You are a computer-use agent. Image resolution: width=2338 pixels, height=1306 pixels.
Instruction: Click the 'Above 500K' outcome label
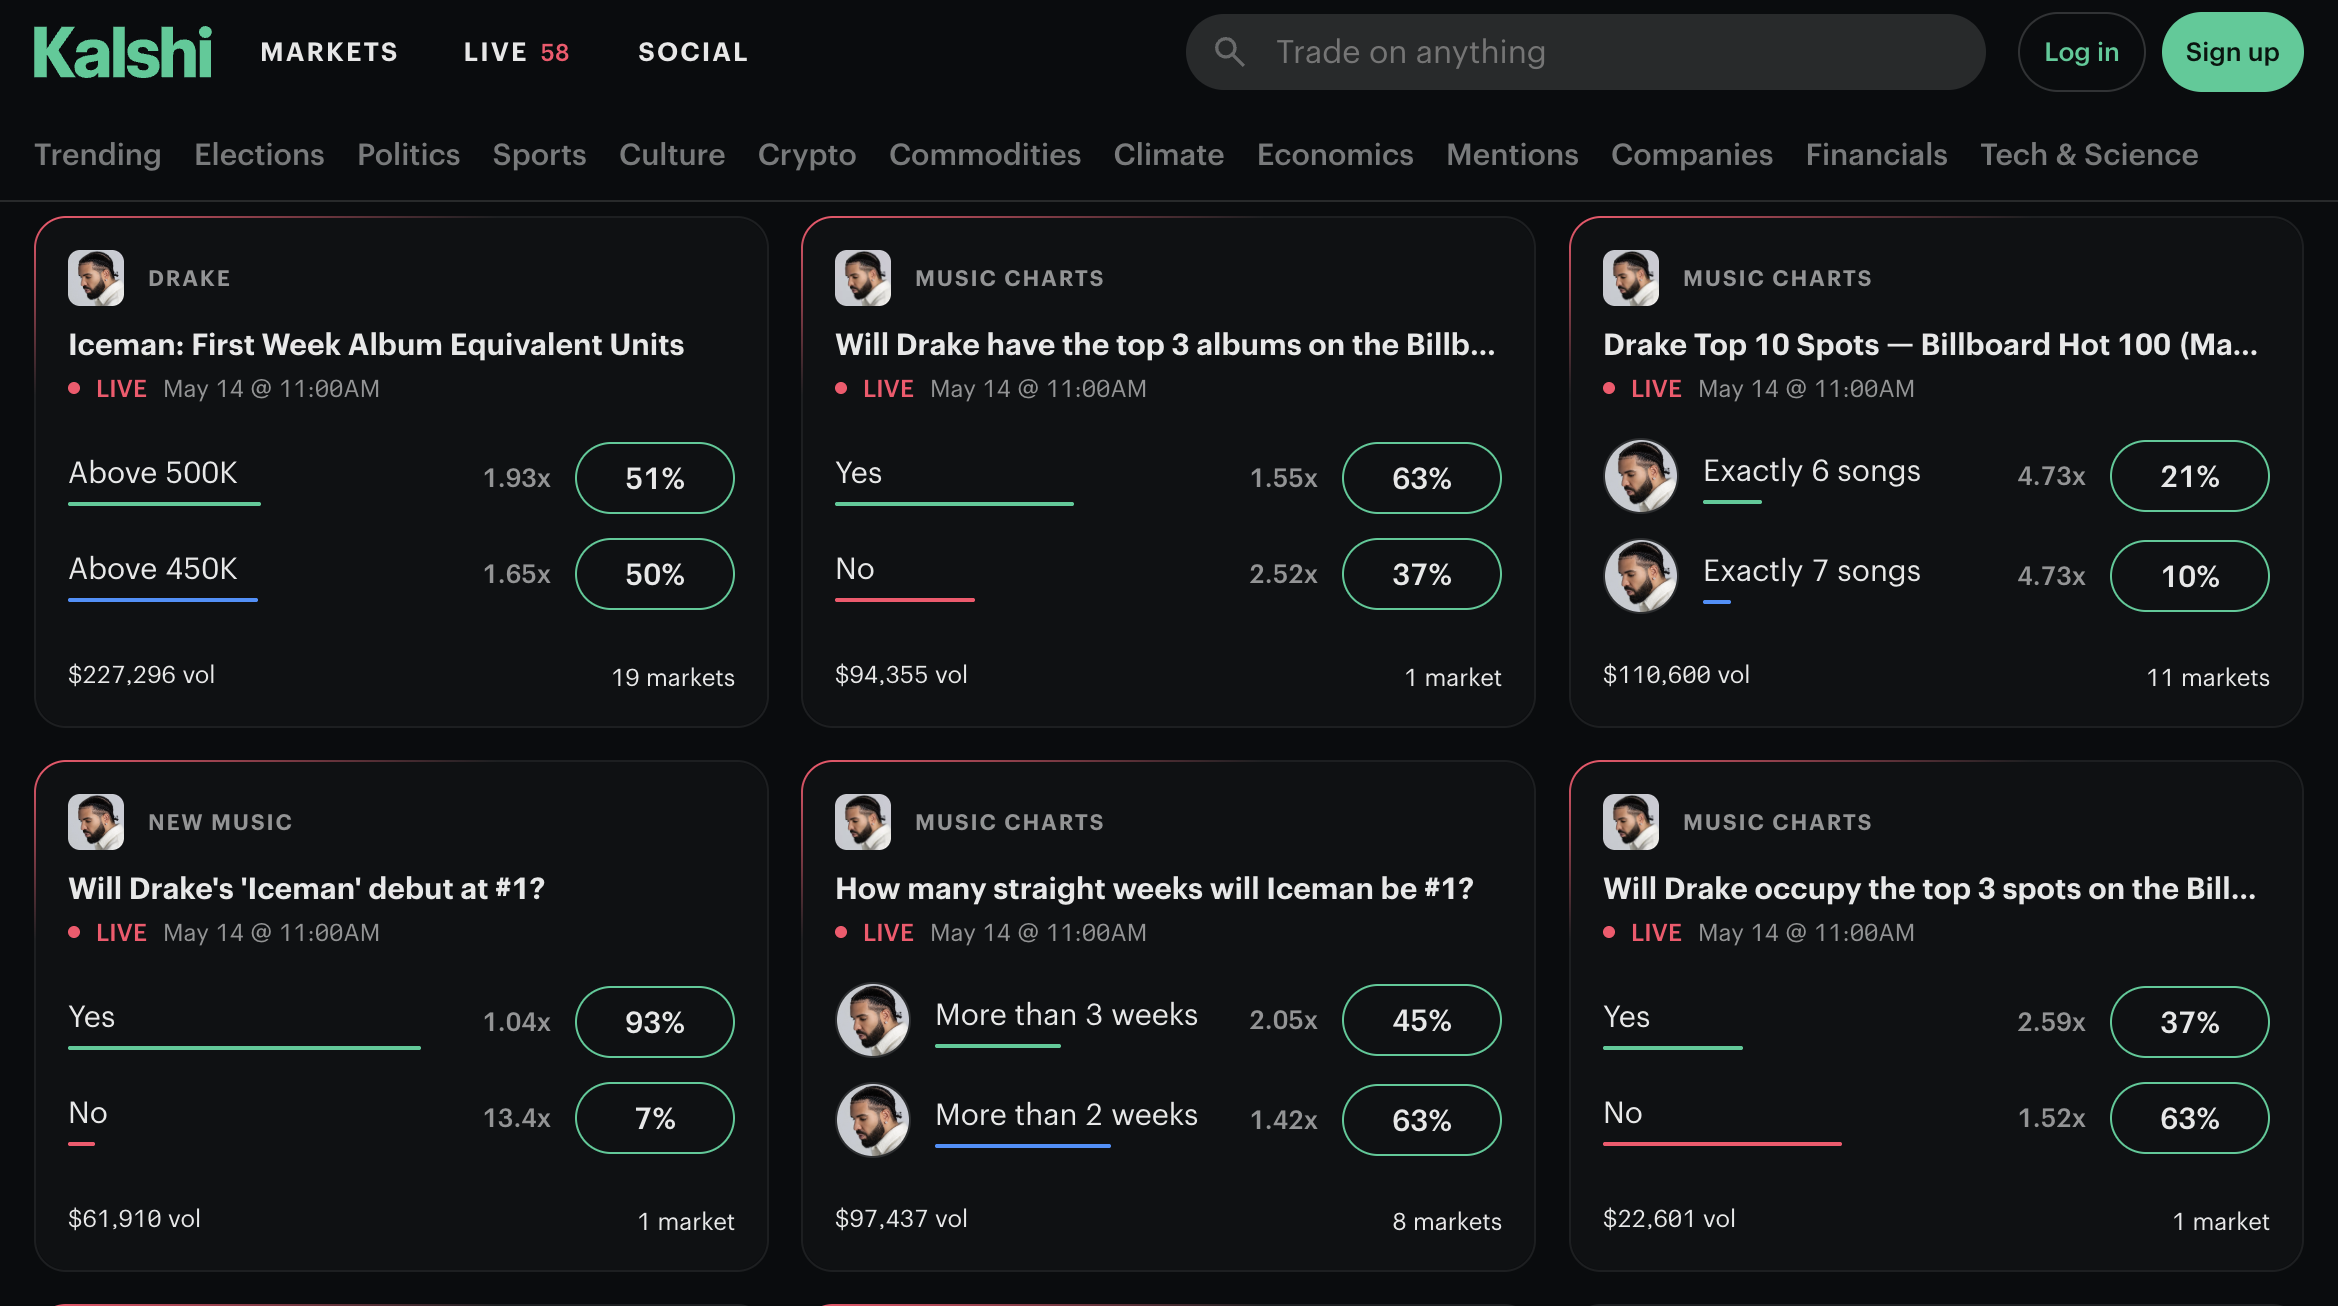pos(153,472)
